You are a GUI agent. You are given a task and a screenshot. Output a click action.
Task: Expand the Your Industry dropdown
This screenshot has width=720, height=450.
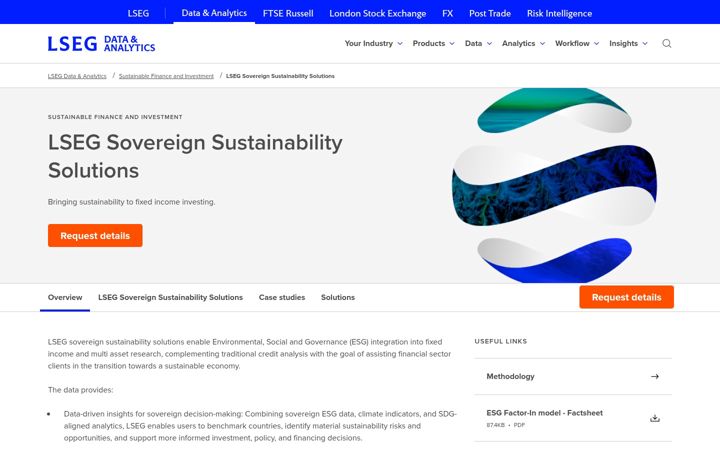point(373,44)
